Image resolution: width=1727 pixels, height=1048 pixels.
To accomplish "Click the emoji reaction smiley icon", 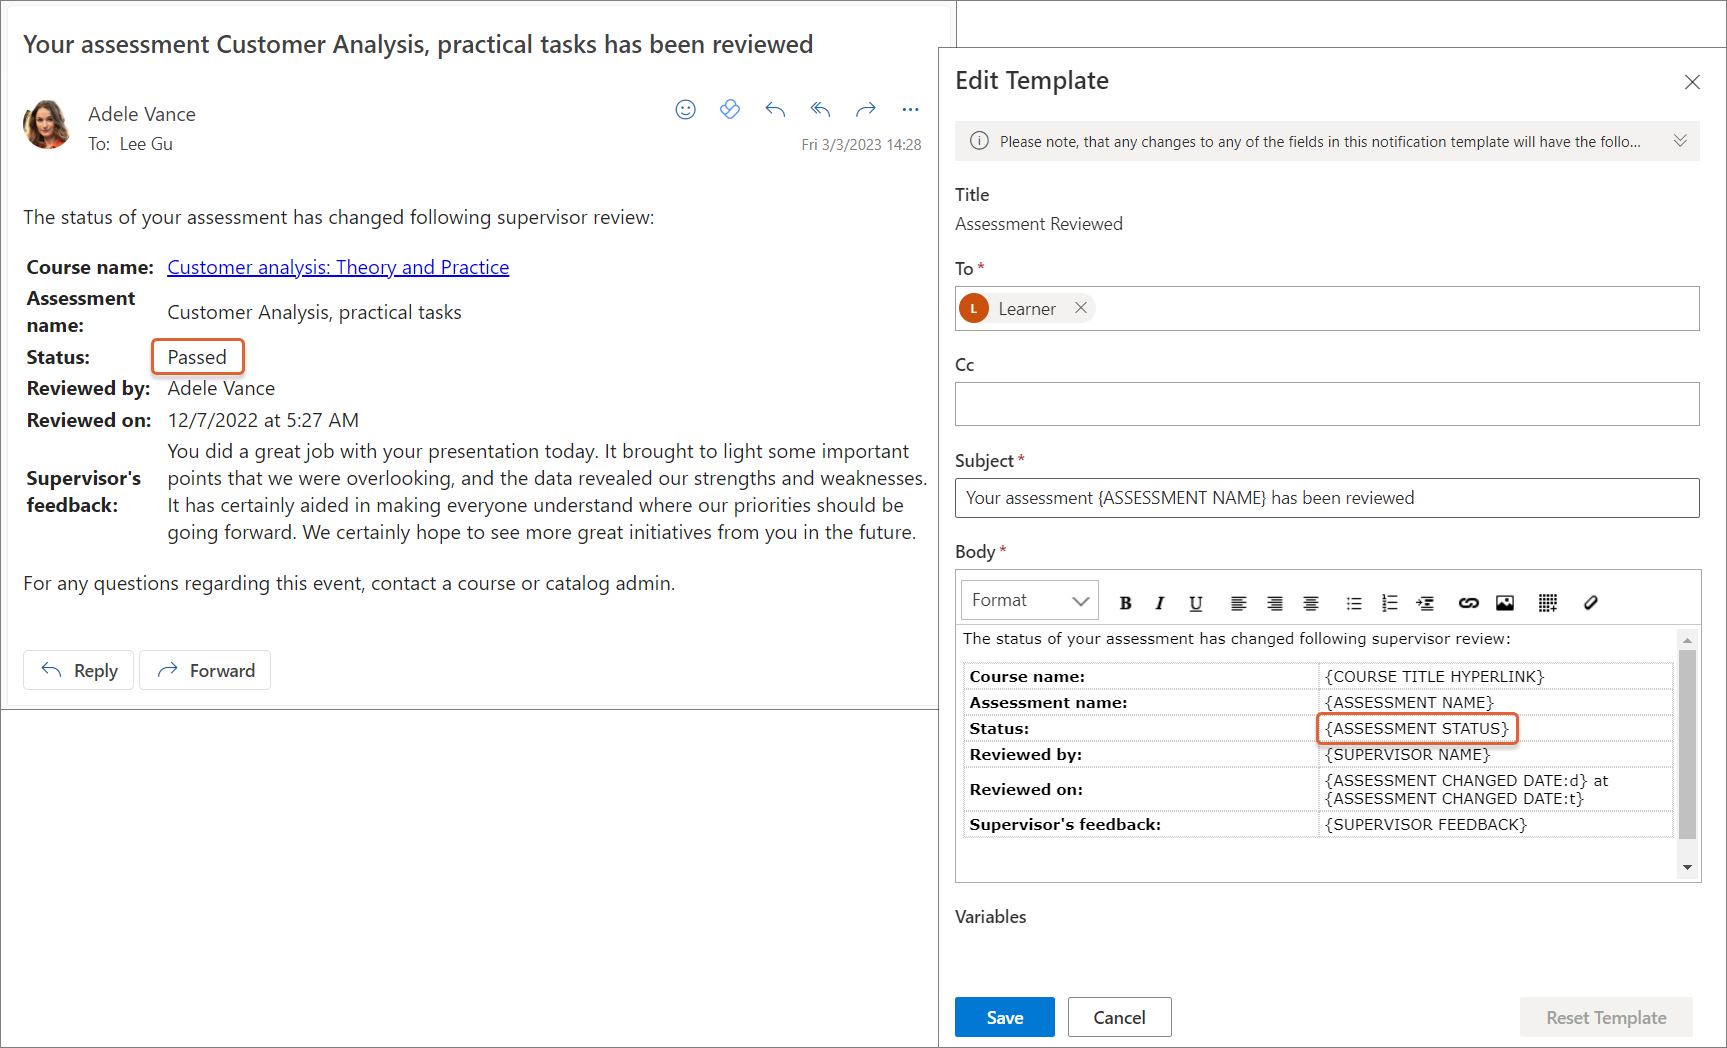I will coord(685,110).
